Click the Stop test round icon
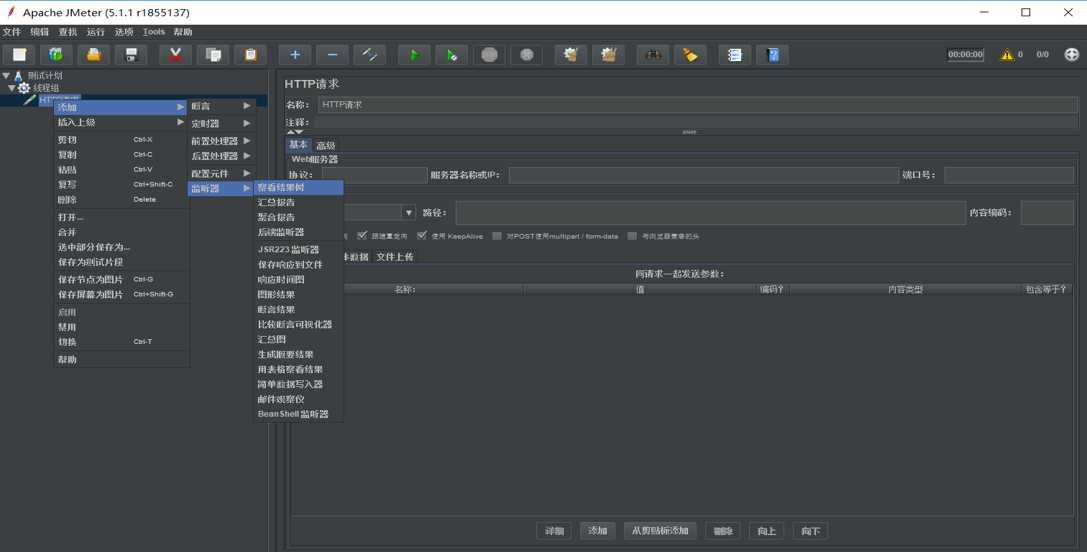This screenshot has width=1087, height=552. pos(489,55)
